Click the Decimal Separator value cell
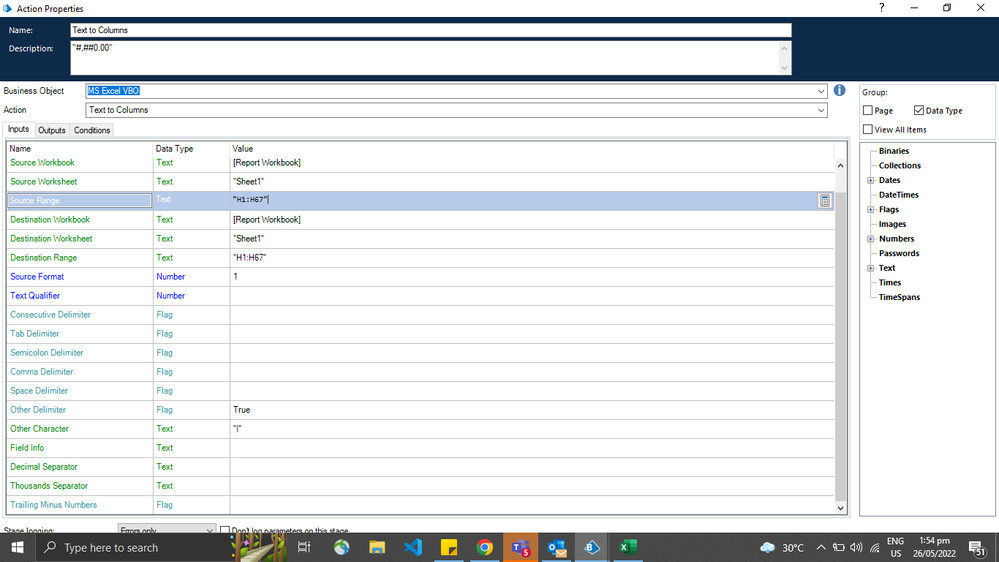 [531, 467]
